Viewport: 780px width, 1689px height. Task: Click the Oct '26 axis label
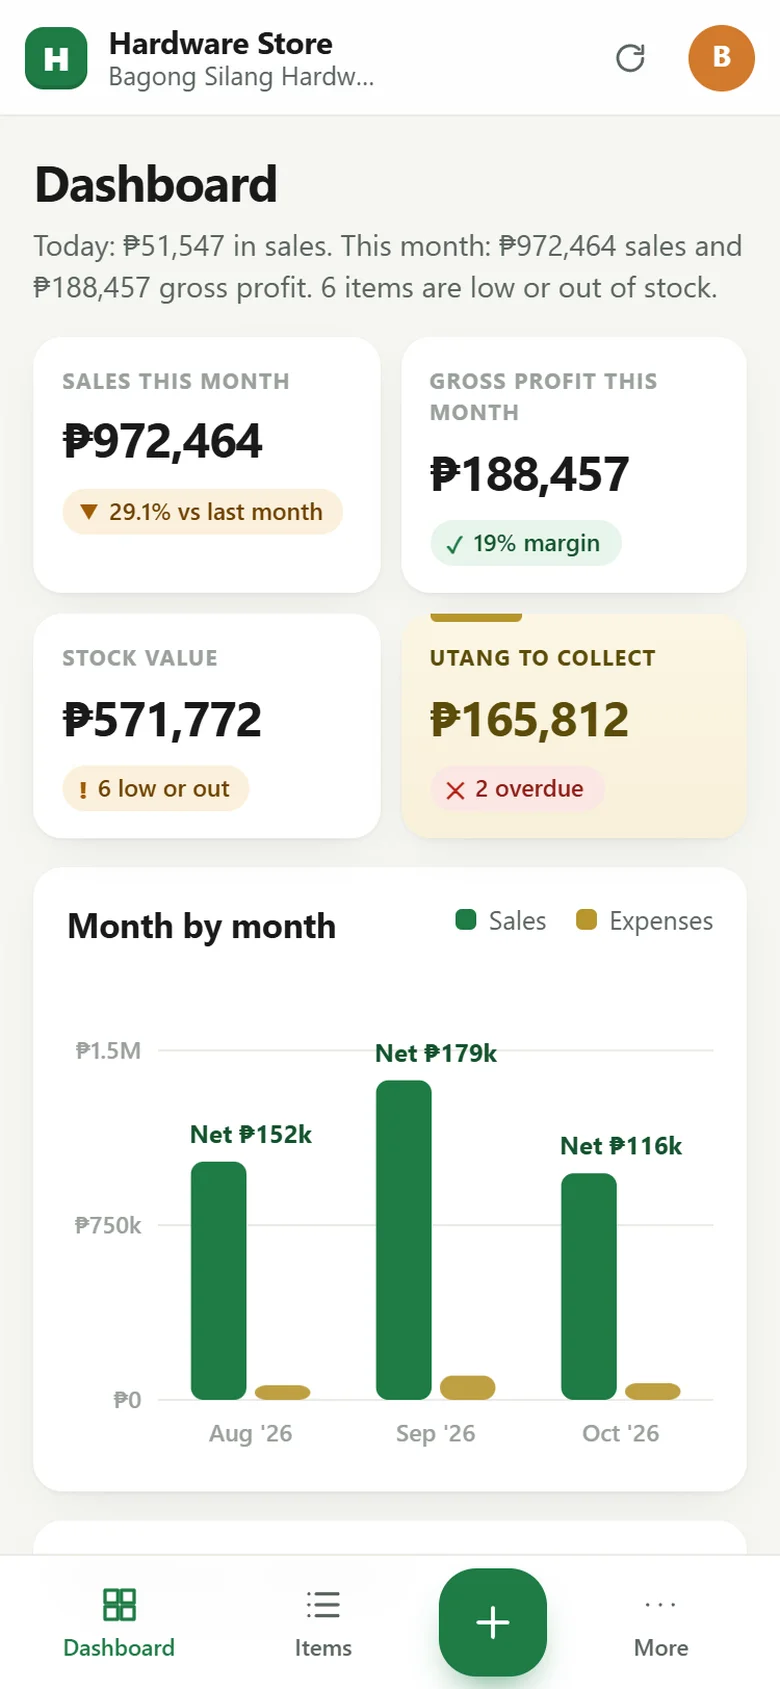pyautogui.click(x=621, y=1434)
